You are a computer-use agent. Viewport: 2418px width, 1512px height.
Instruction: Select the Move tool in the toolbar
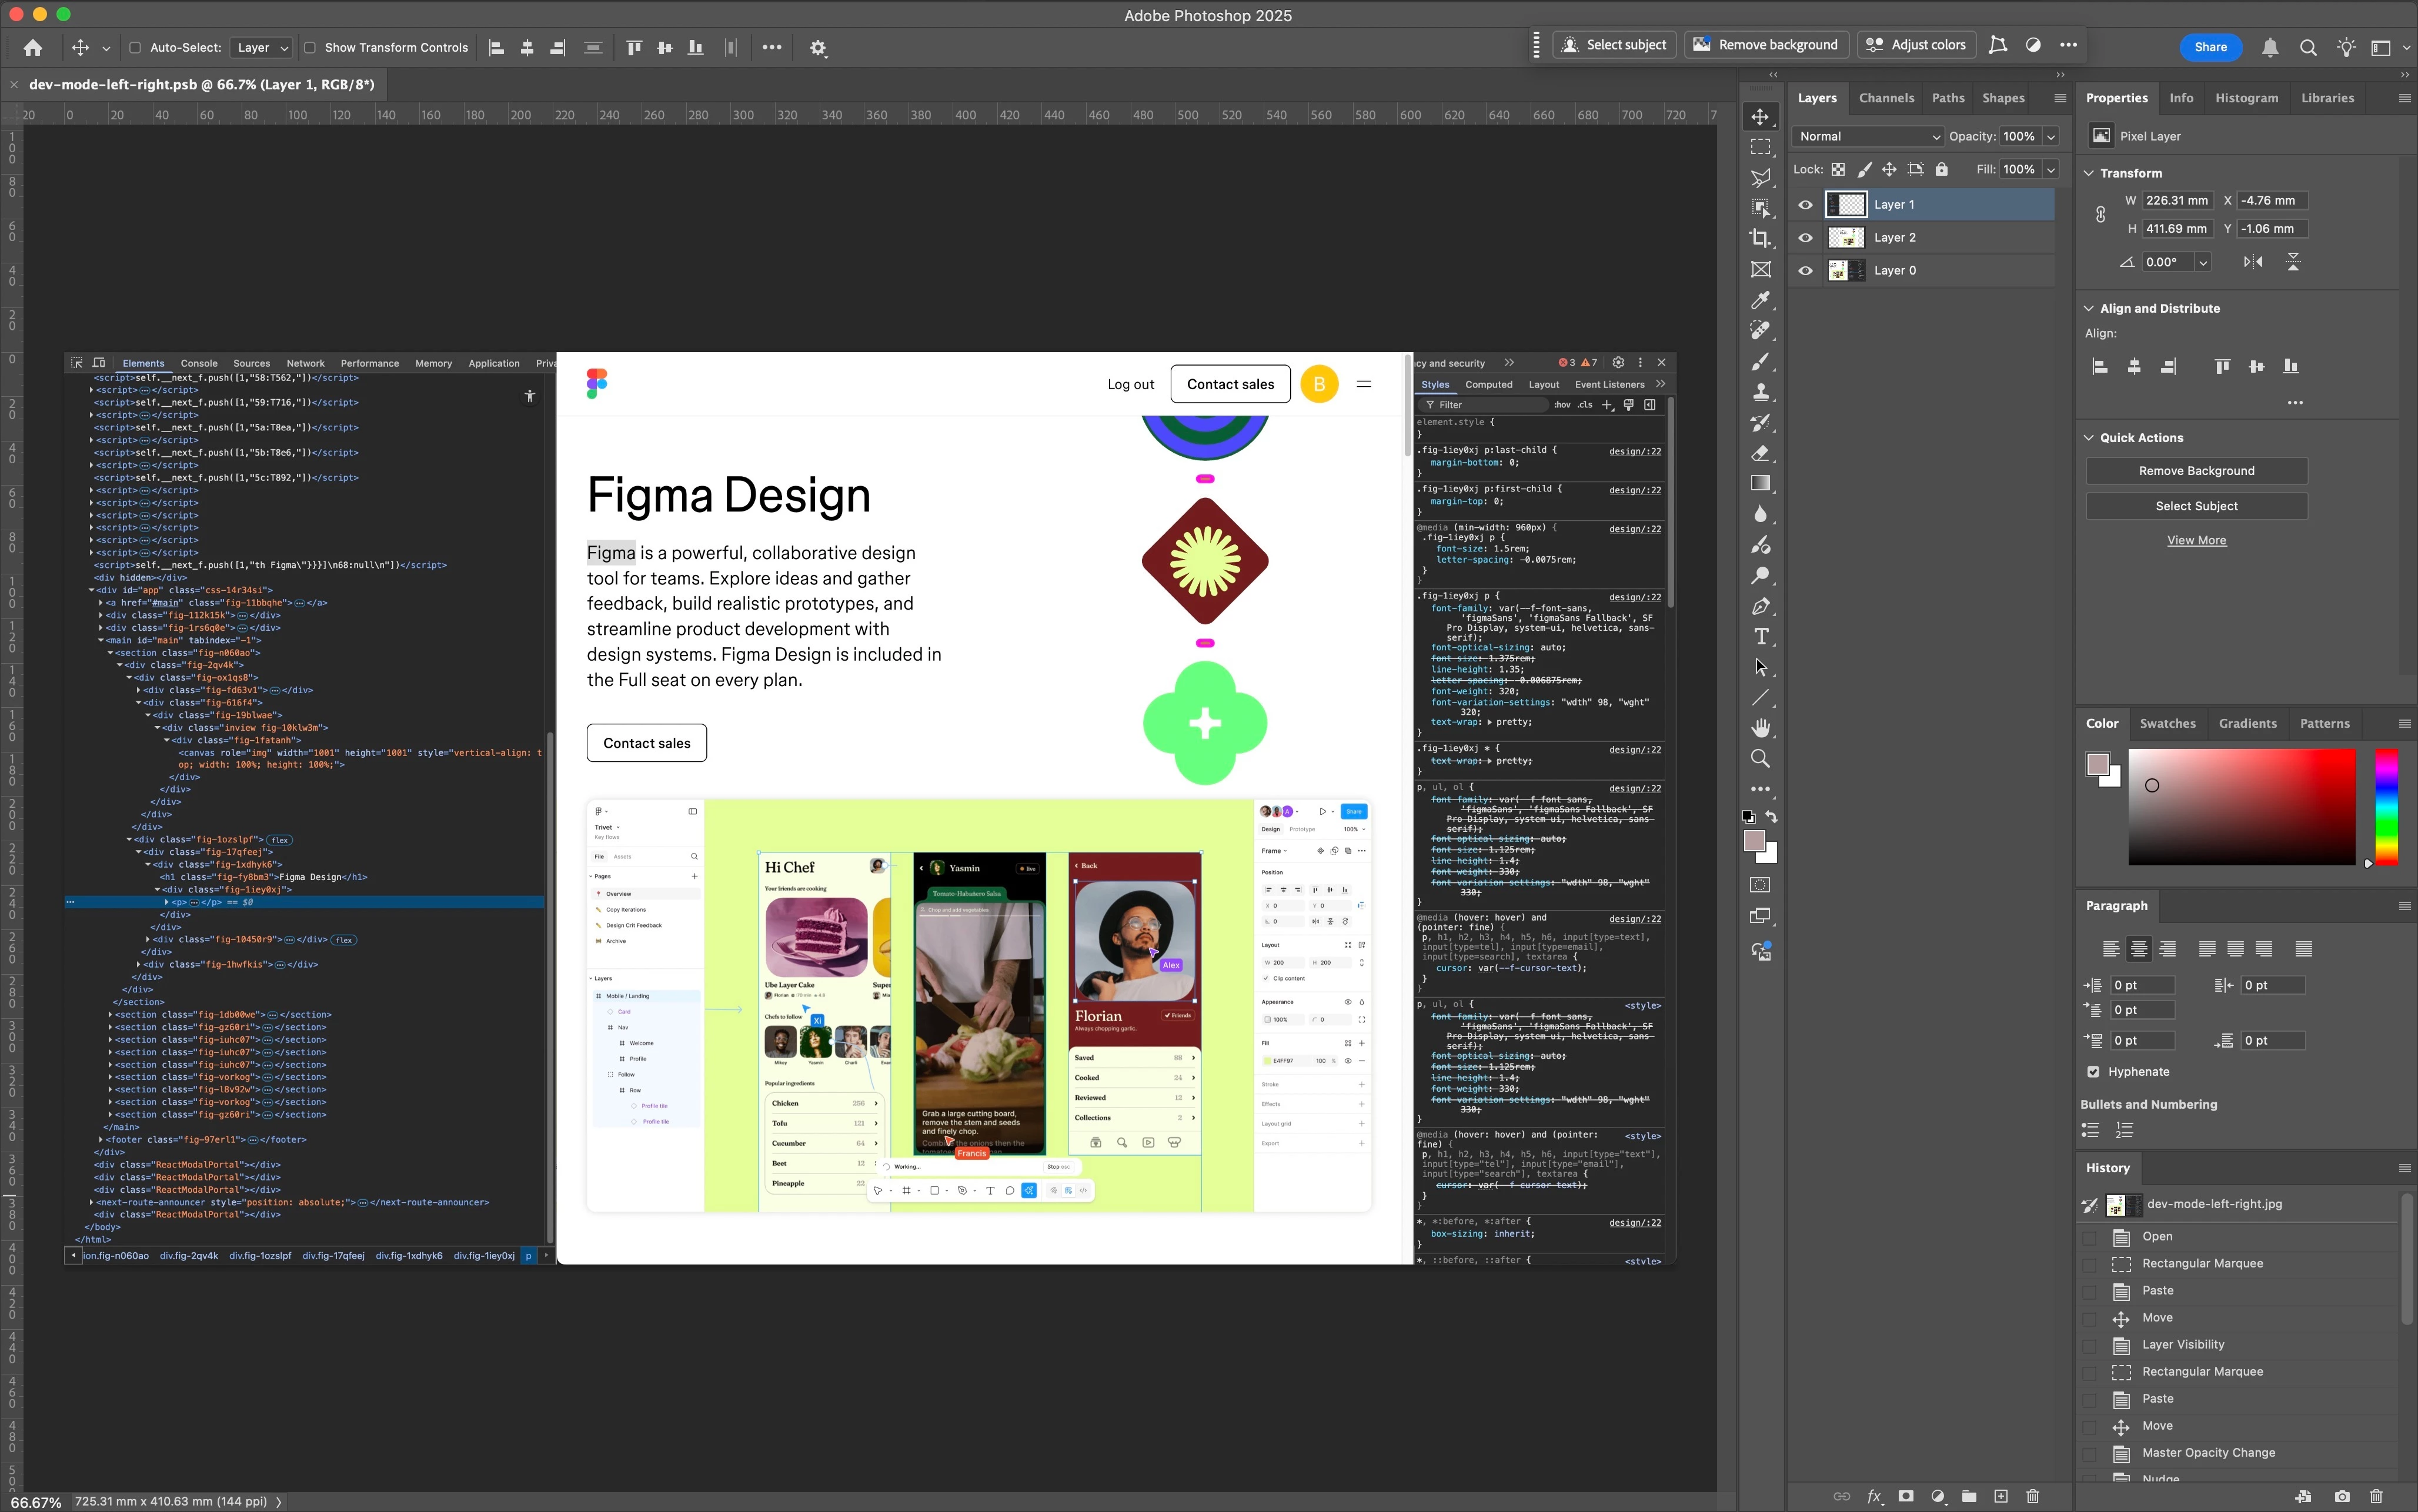tap(1760, 117)
